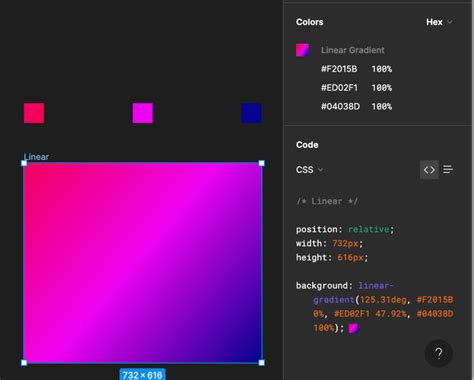
Task: Click the background property name in code
Action: [x=321, y=286]
